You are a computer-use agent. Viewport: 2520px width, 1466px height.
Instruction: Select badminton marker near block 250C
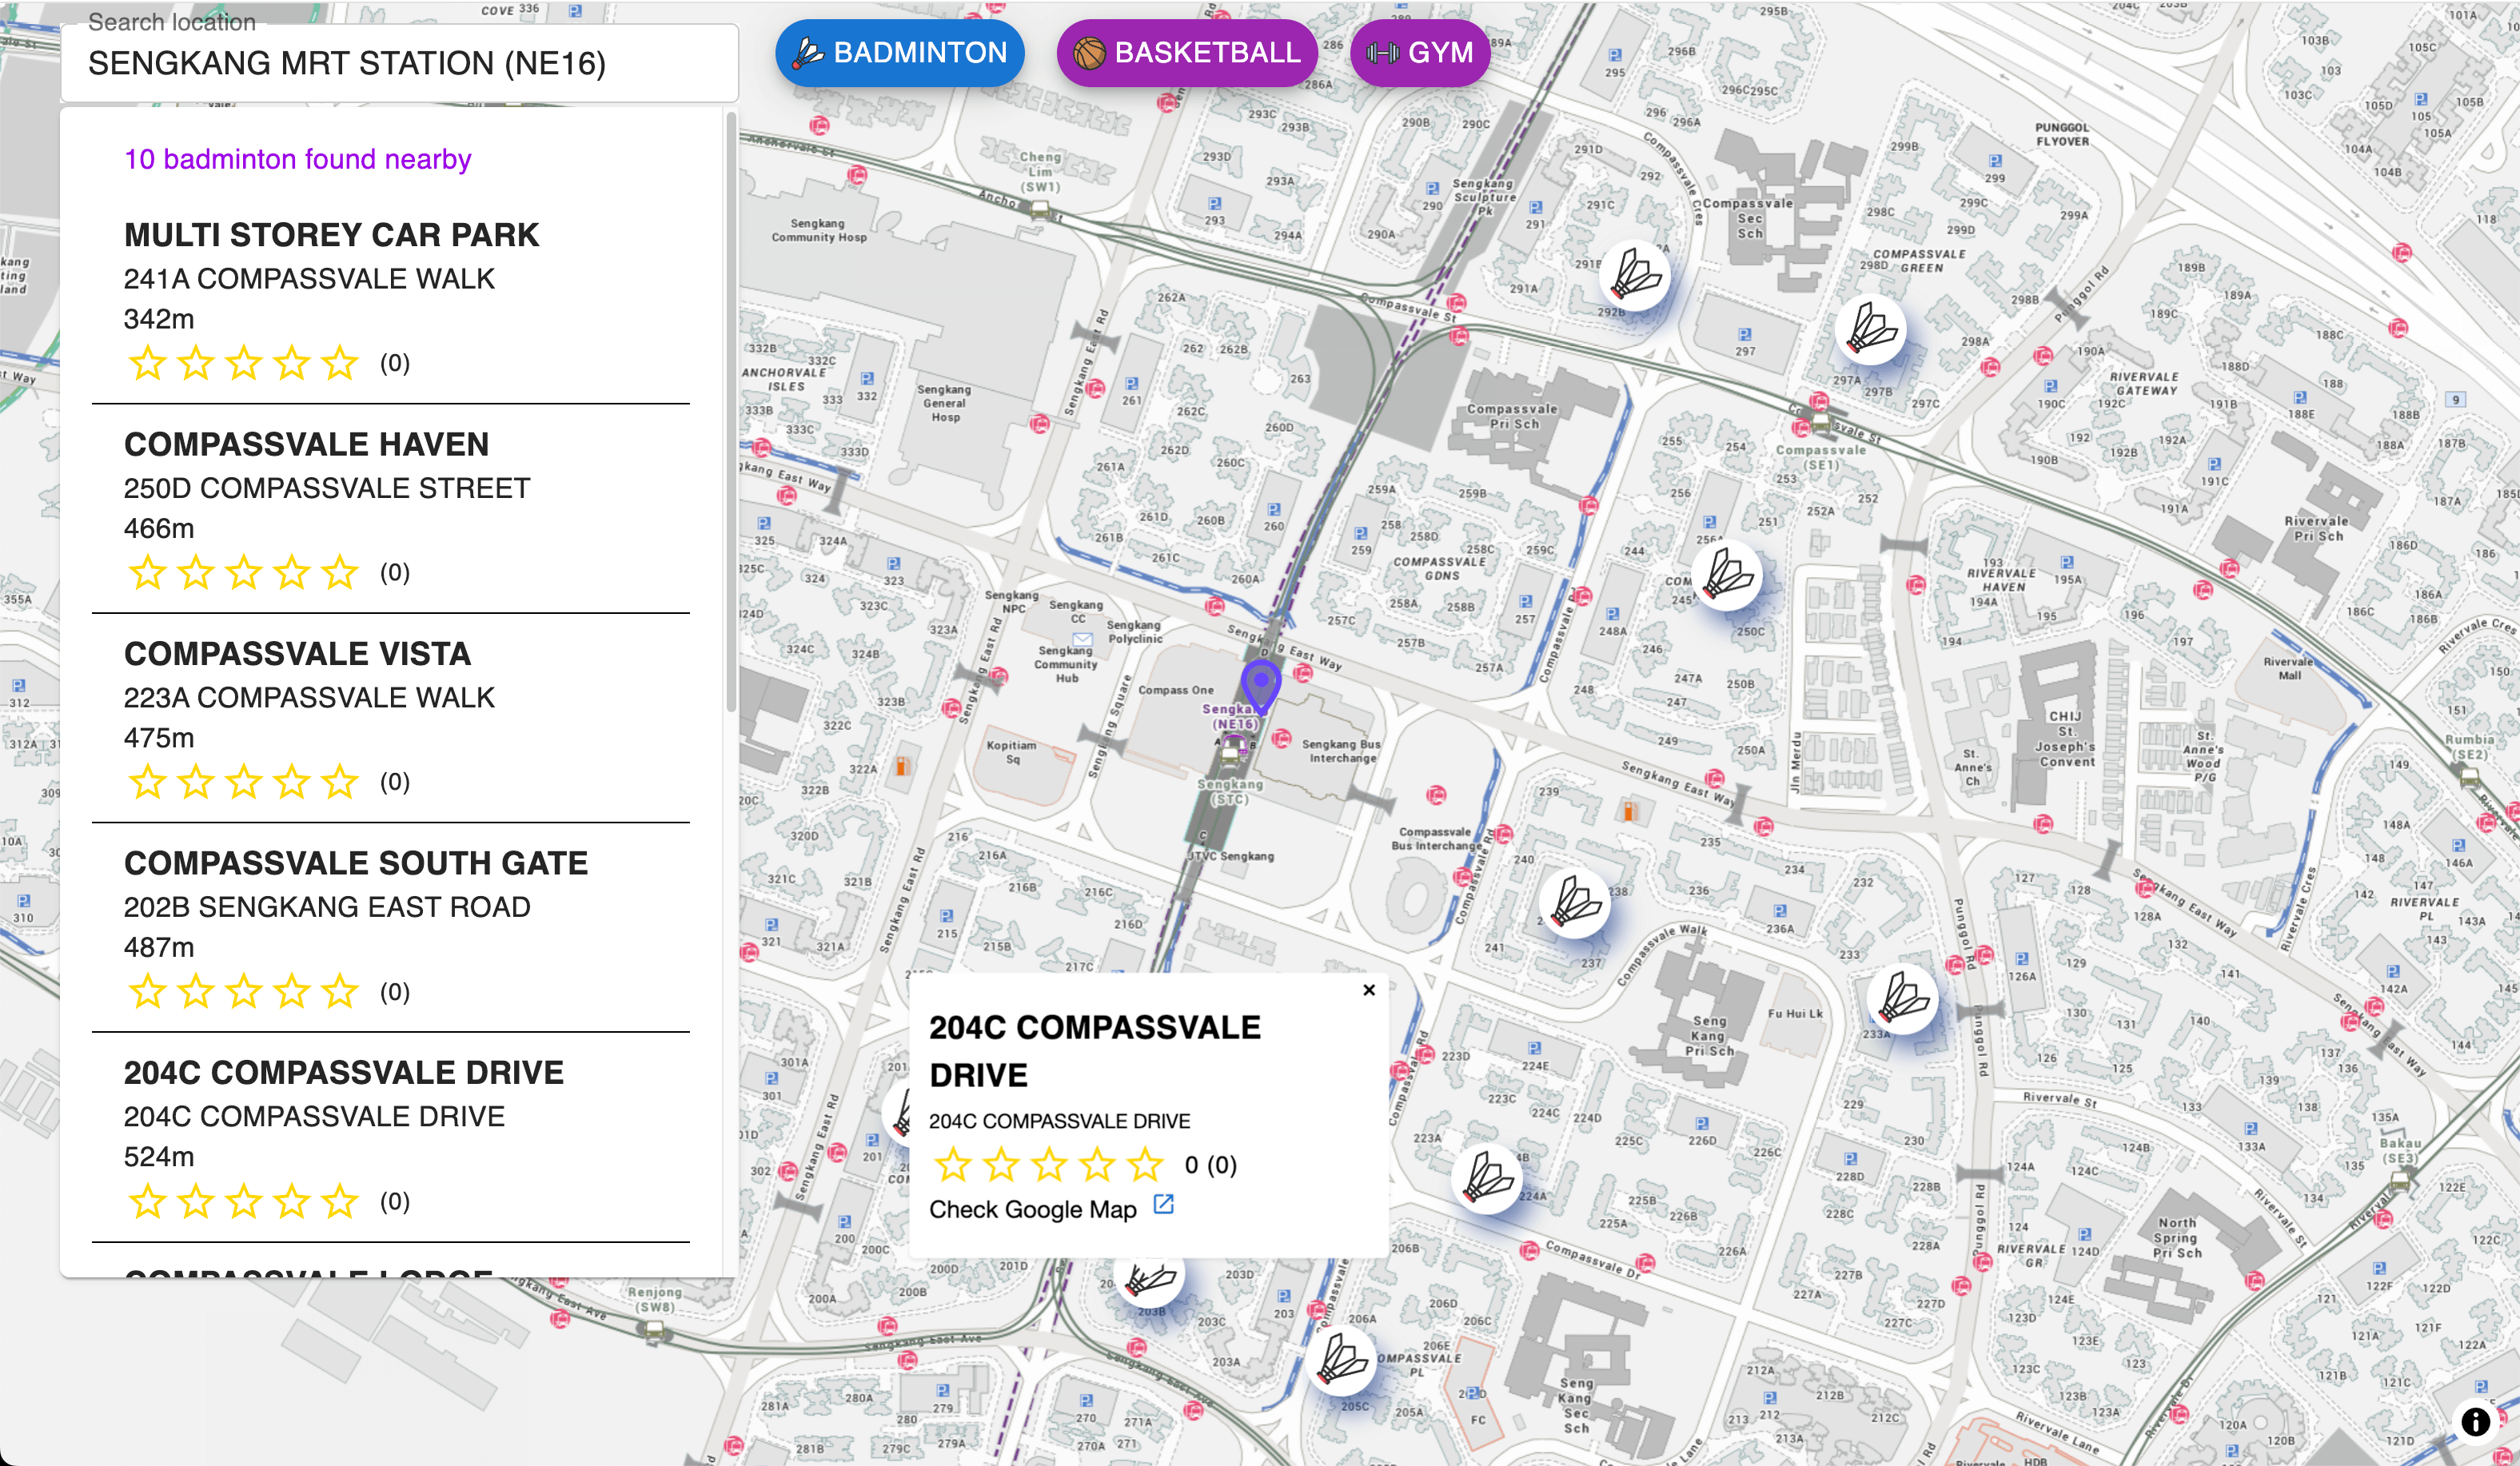[1727, 575]
